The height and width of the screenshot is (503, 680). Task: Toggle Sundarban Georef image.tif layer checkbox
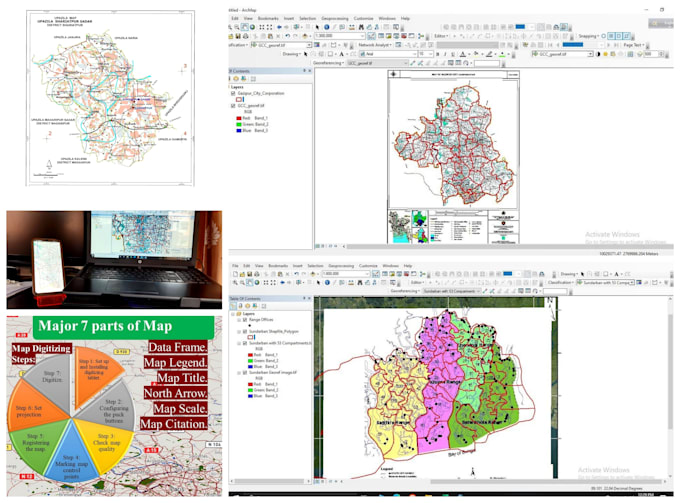245,372
